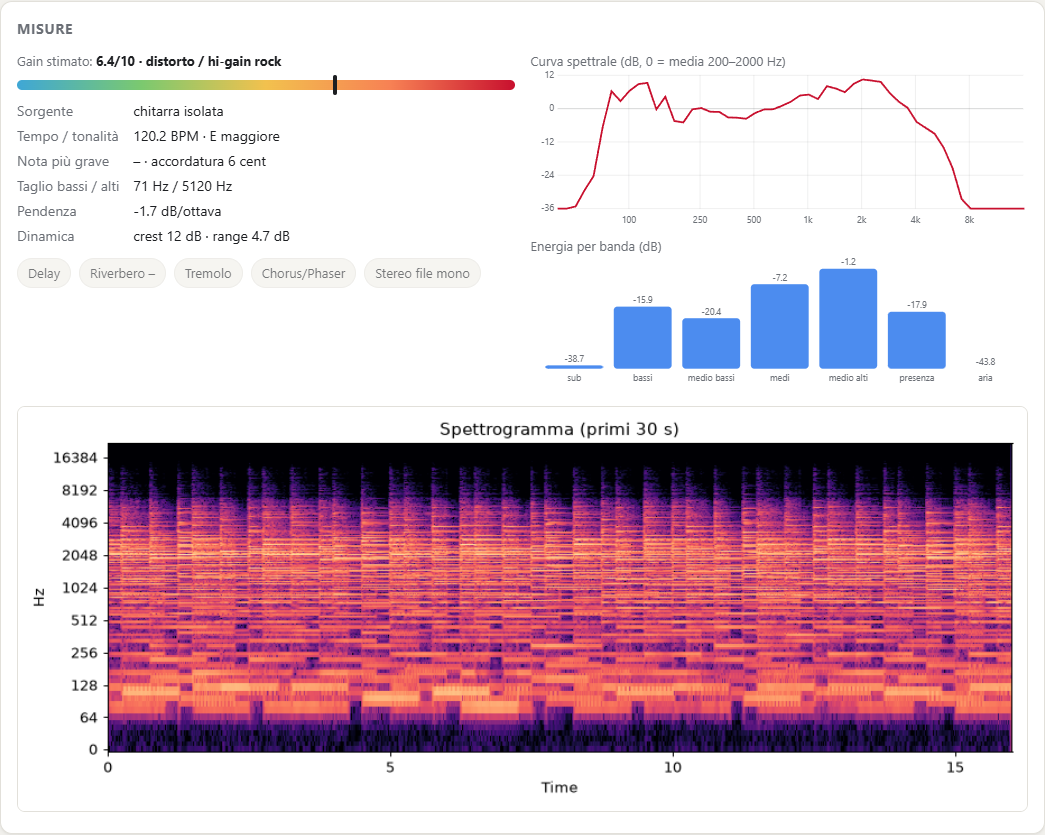Click the -43.8 aria value label
Screen dimensions: 1045x835
[985, 362]
